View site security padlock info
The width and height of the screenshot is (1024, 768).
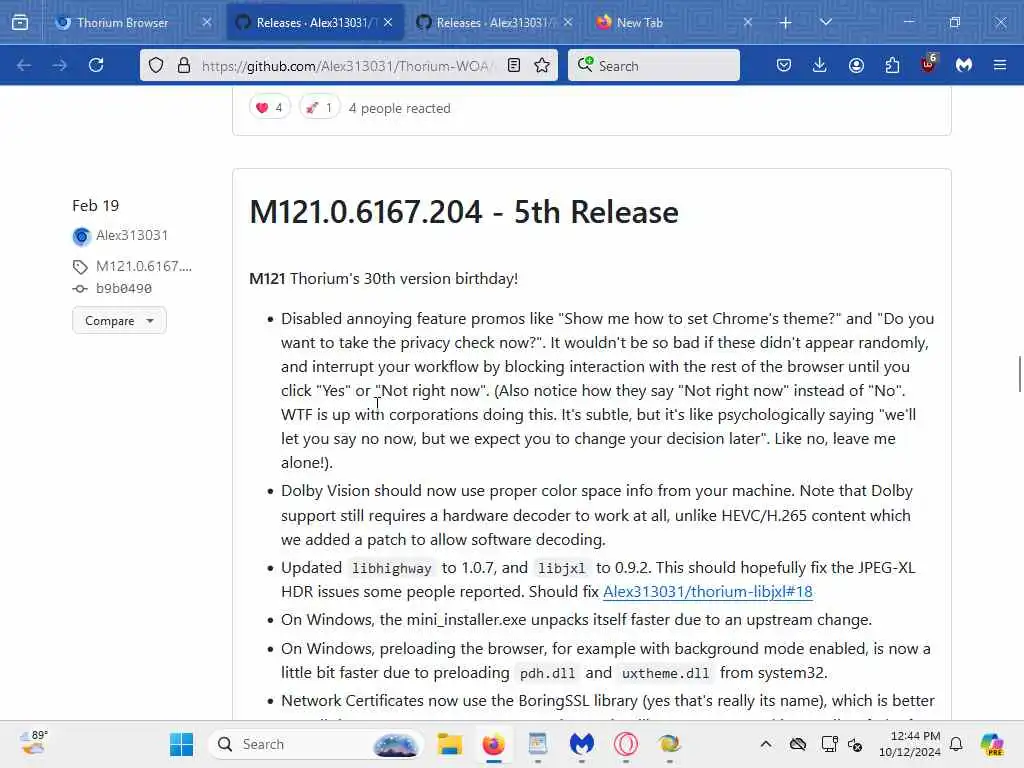(x=184, y=65)
